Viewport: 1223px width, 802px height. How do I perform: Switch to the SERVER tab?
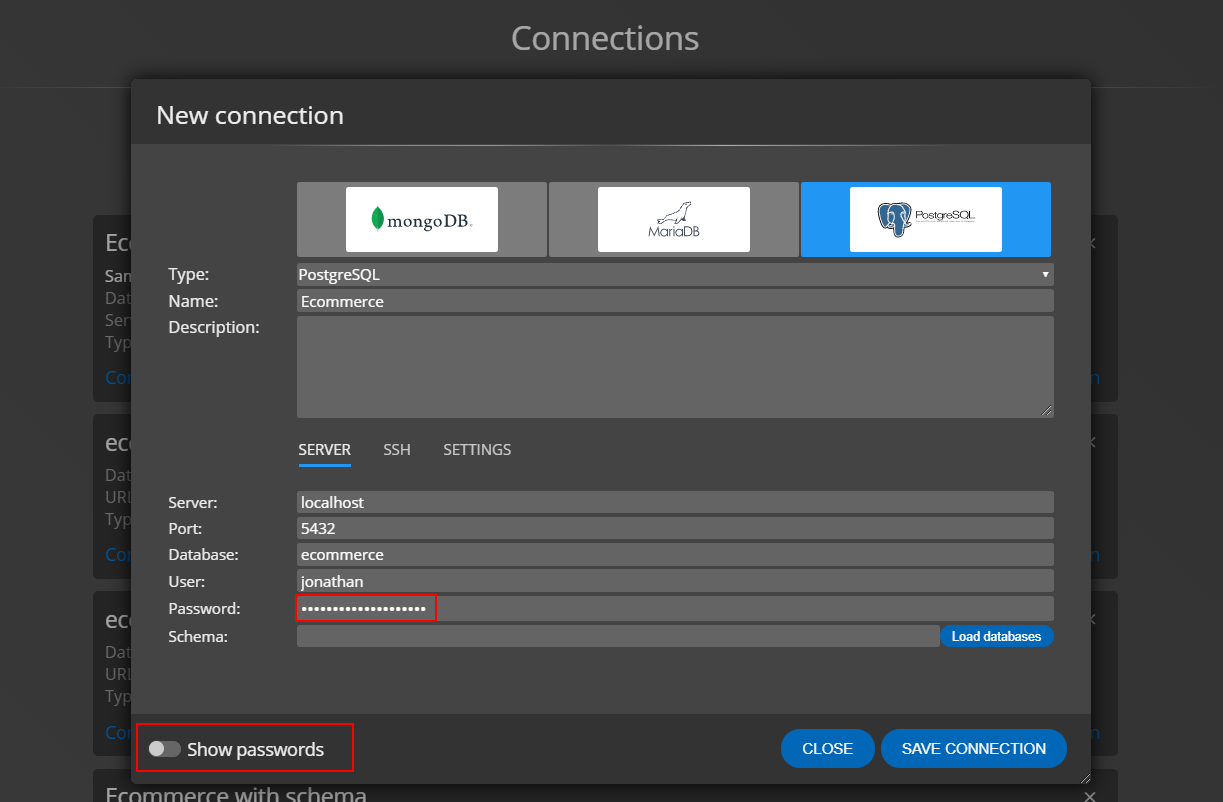tap(325, 450)
